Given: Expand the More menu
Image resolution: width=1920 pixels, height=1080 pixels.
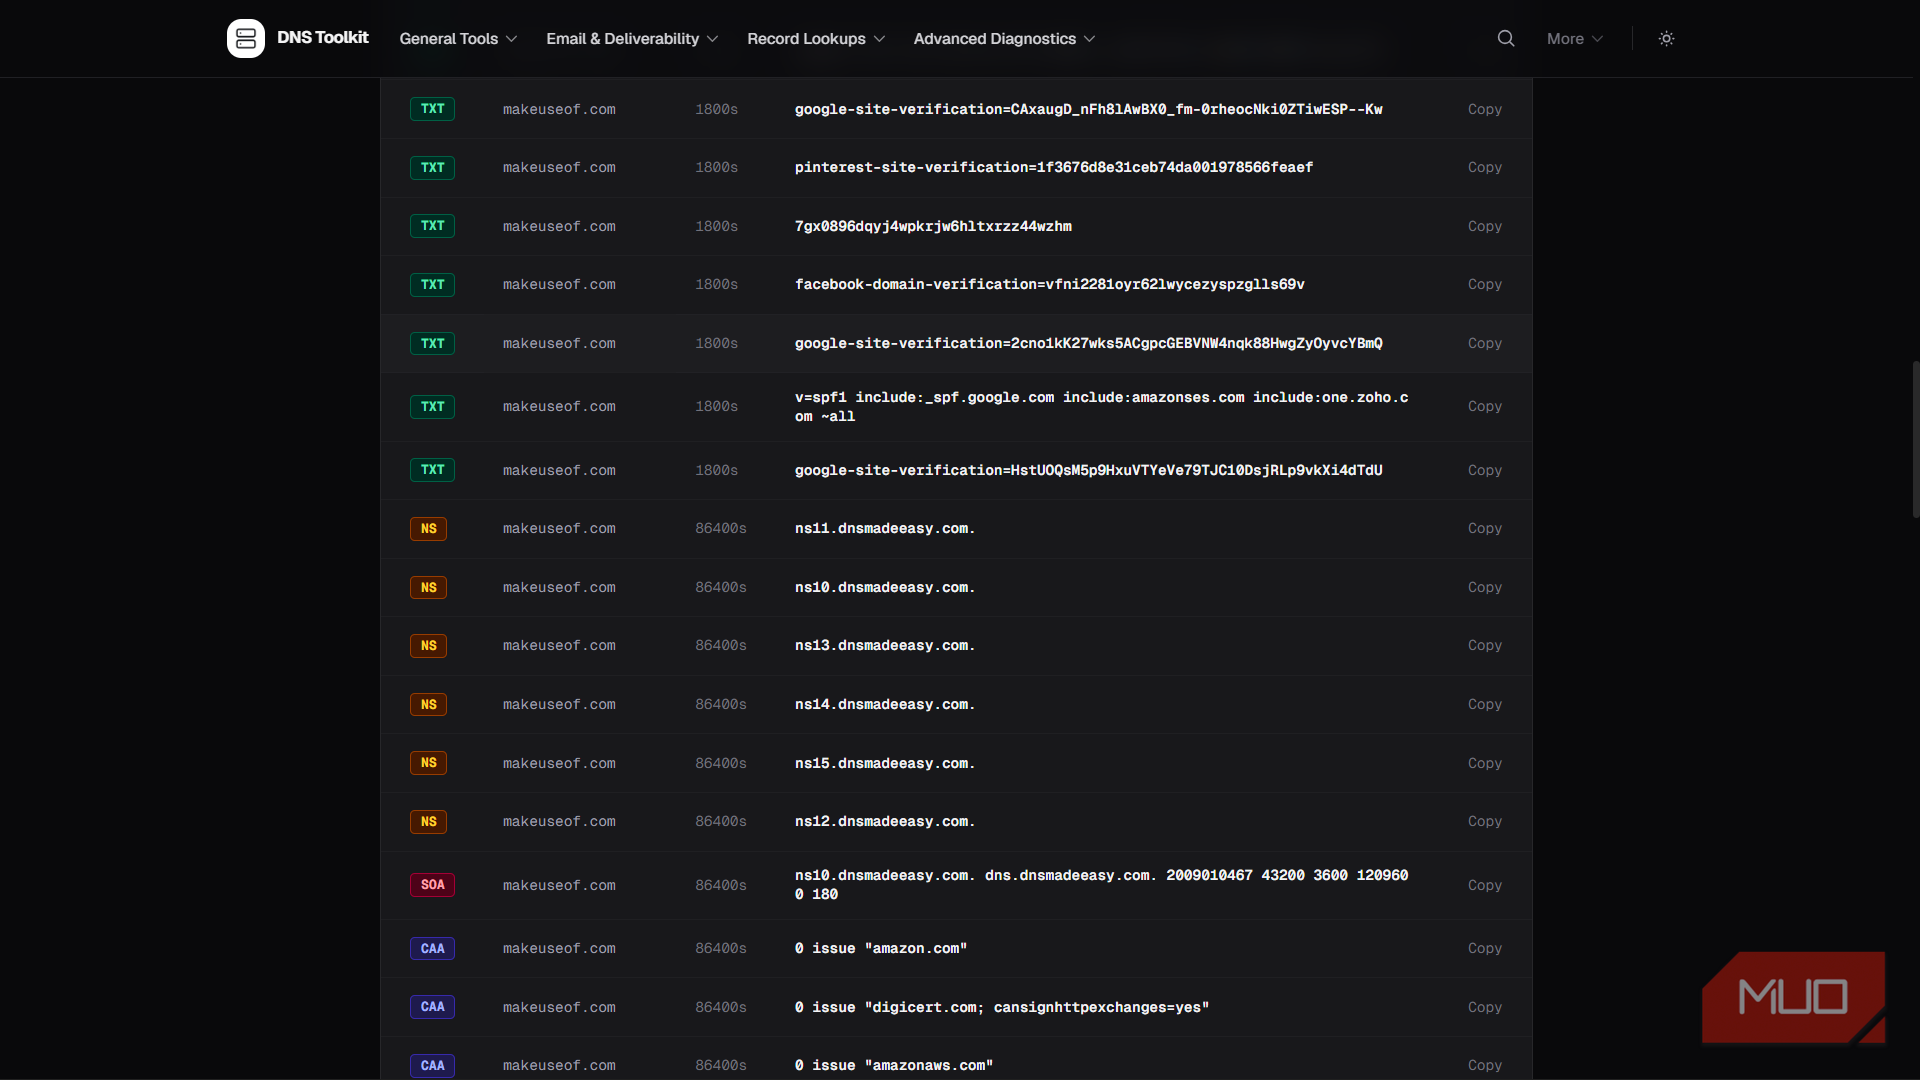Looking at the screenshot, I should pyautogui.click(x=1575, y=38).
